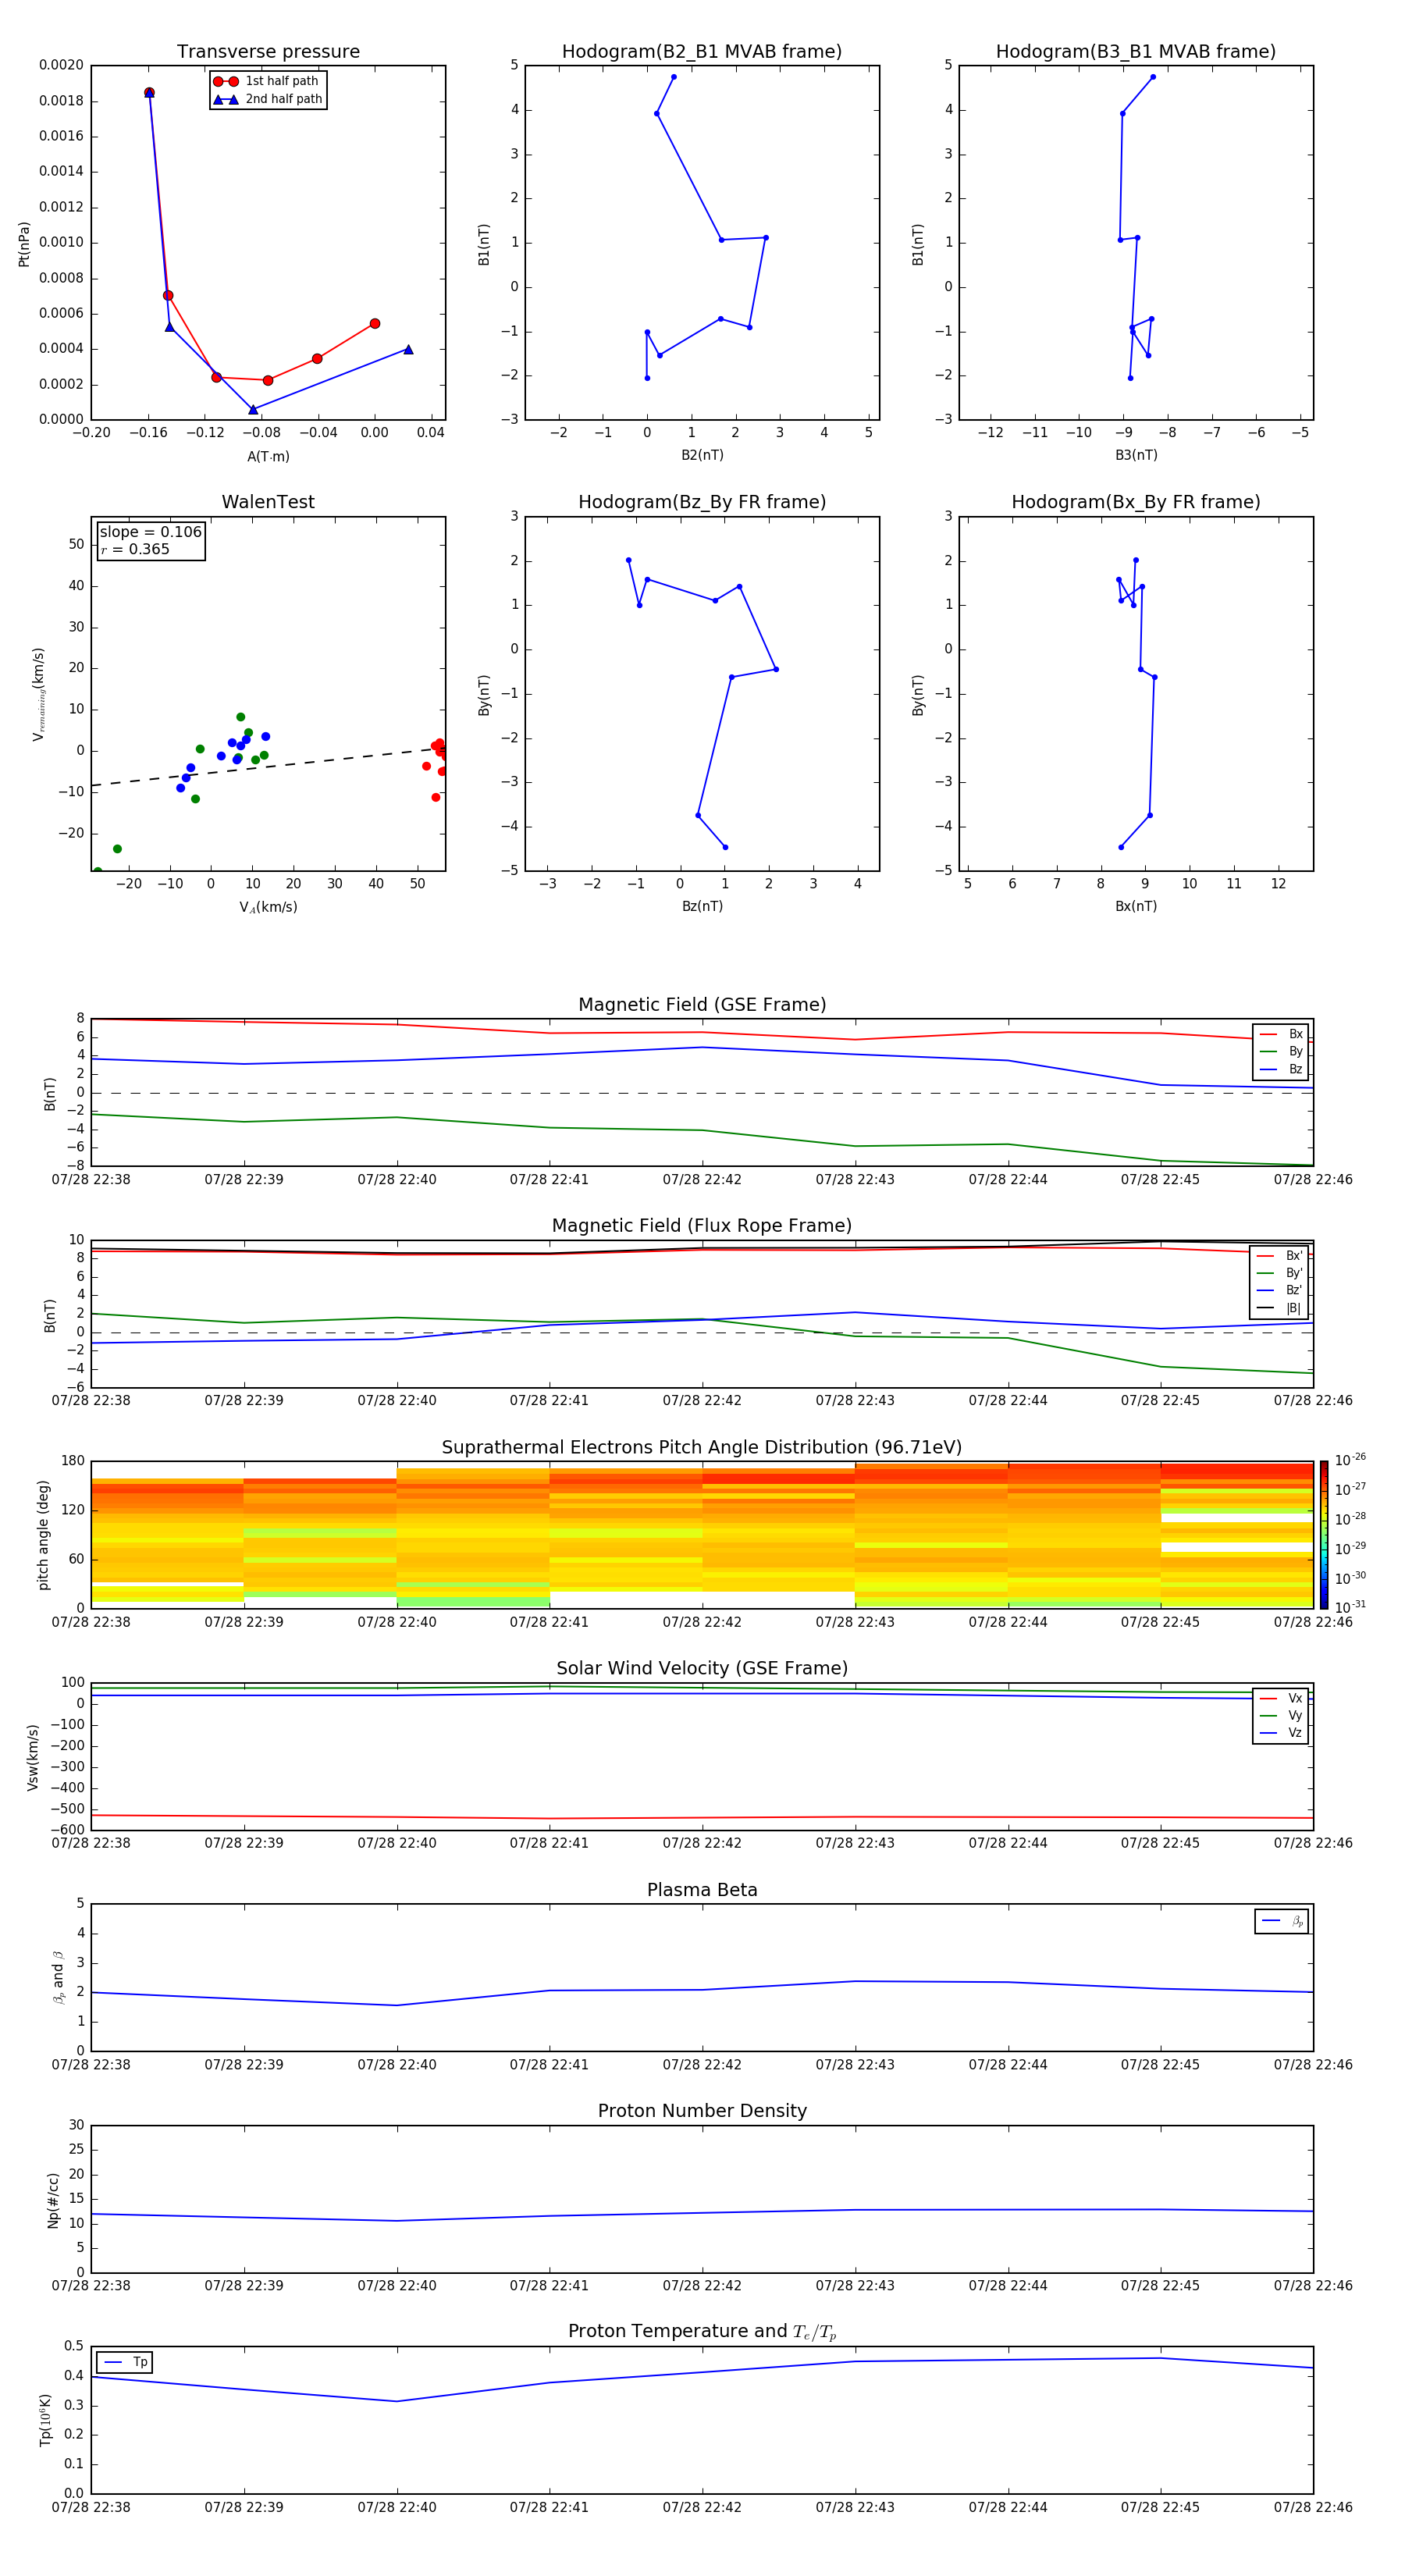The image size is (1405, 2576).
Task: Click the 'B3(nT)' x-axis label
Action: (1136, 455)
